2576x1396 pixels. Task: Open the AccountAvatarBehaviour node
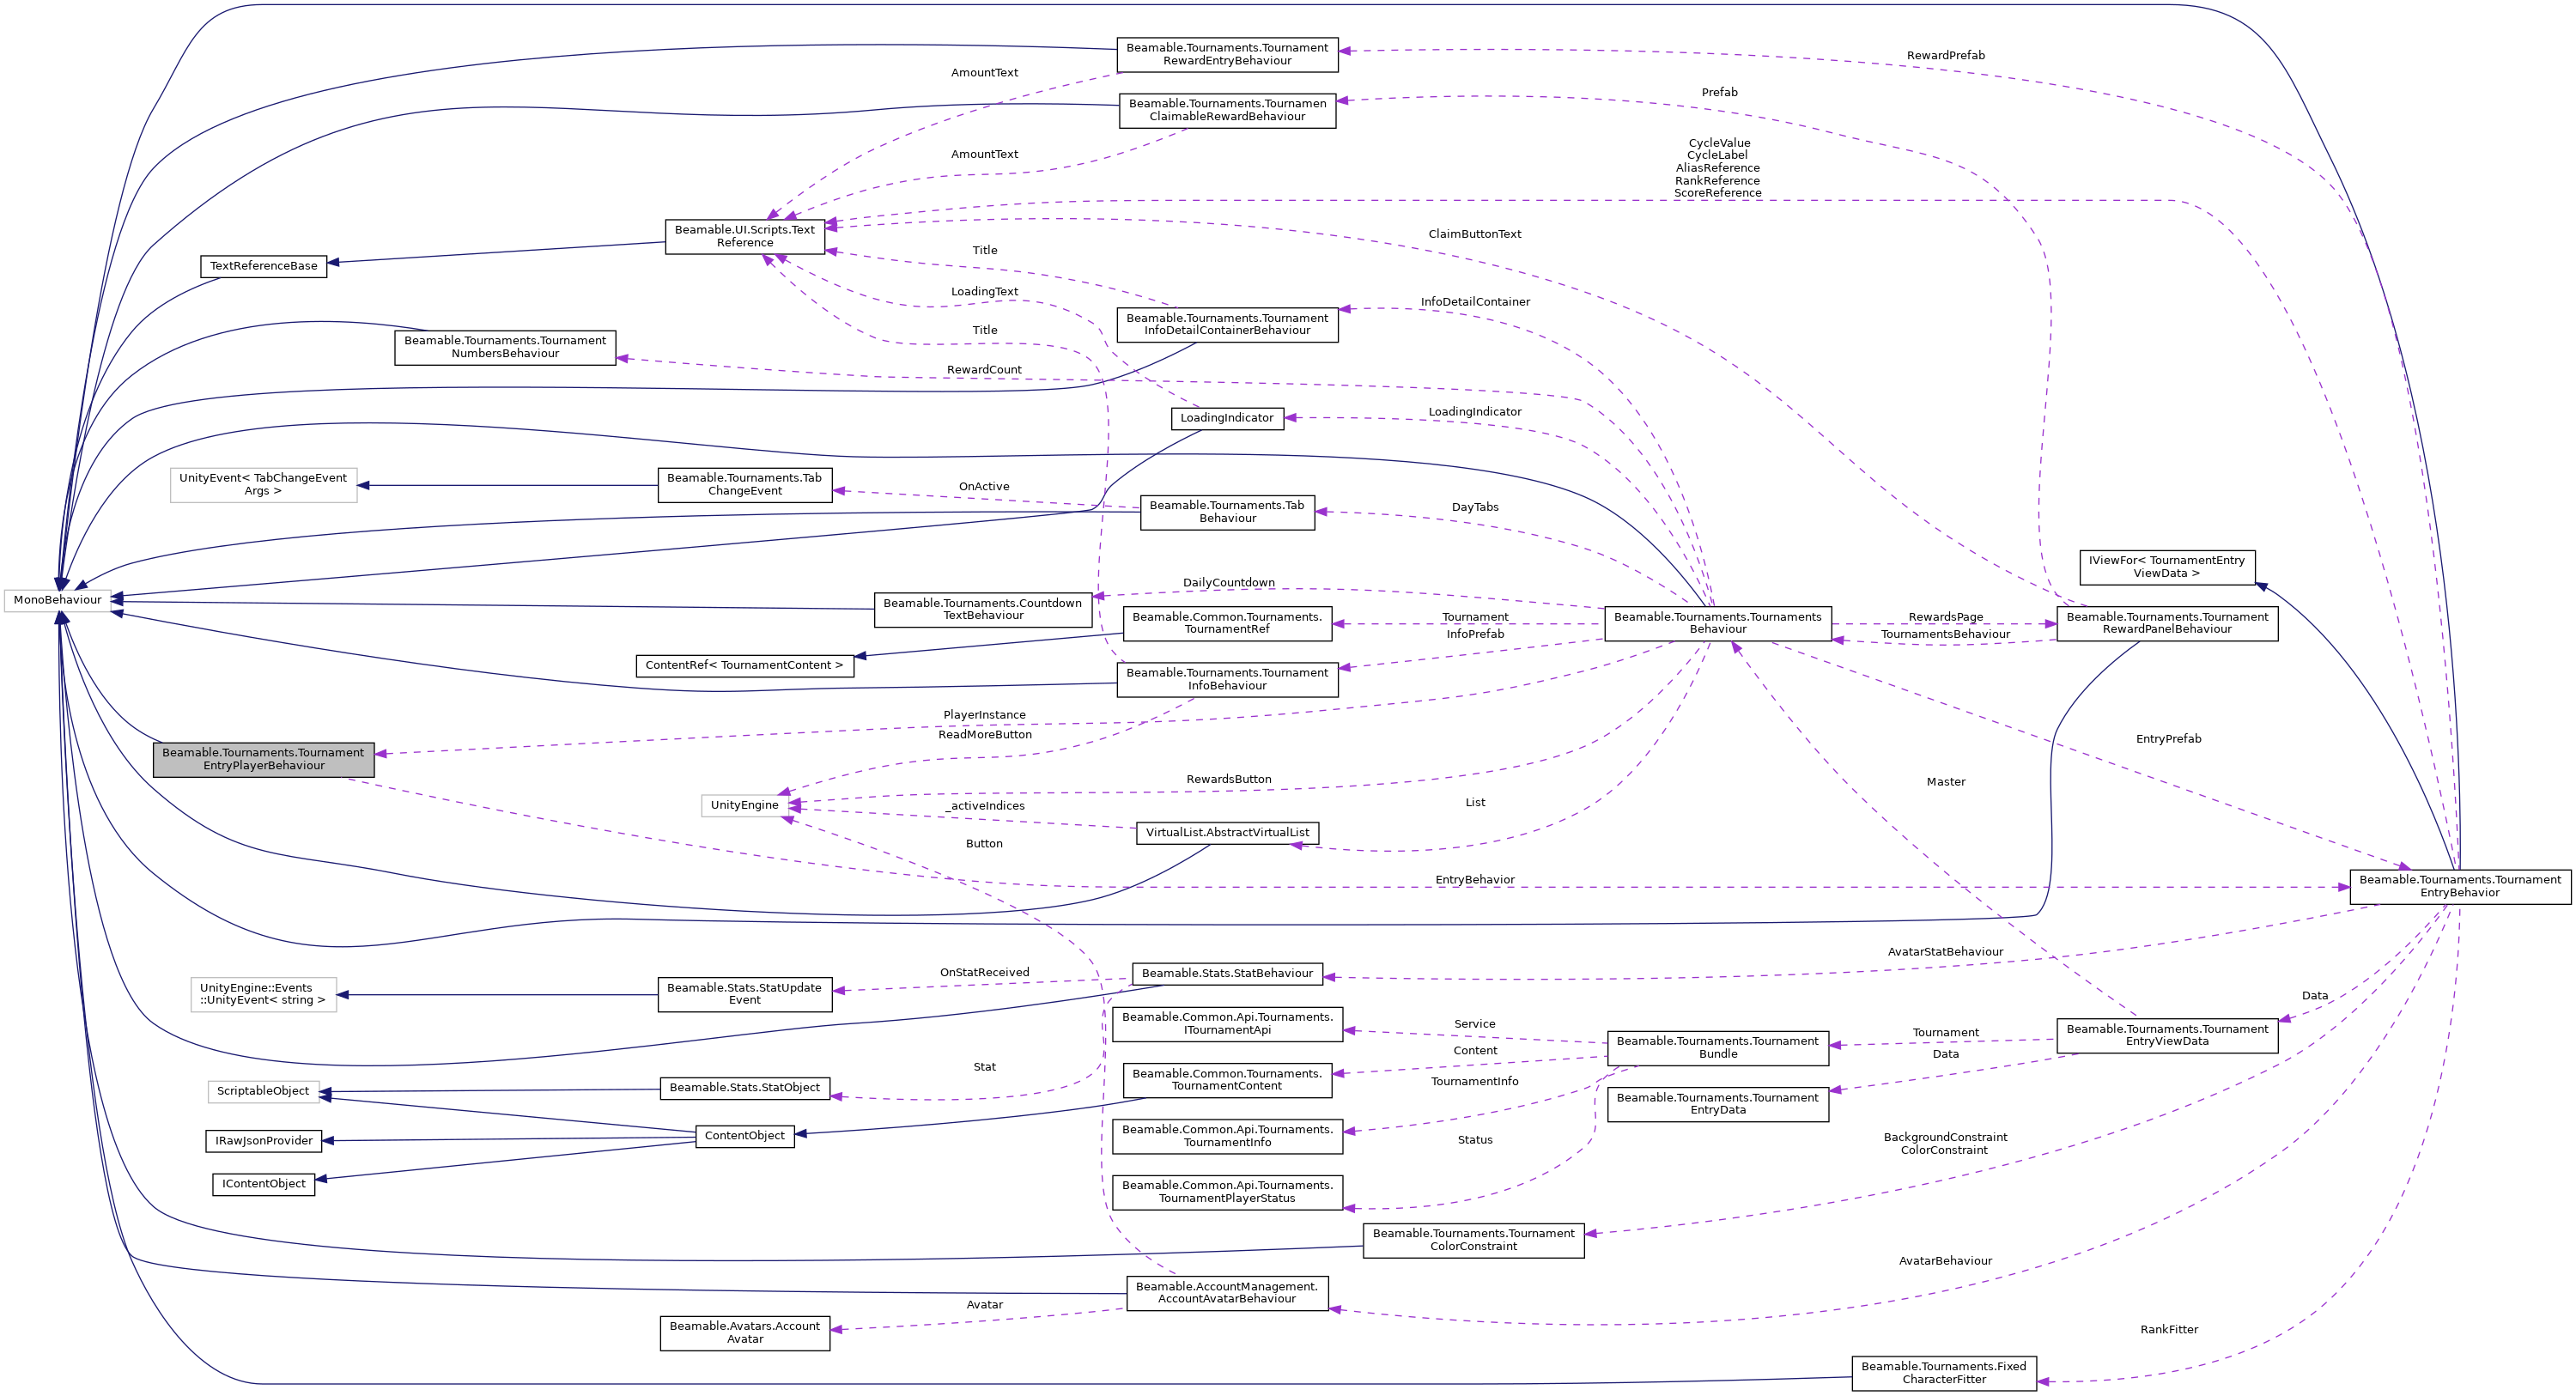pyautogui.click(x=1227, y=1292)
